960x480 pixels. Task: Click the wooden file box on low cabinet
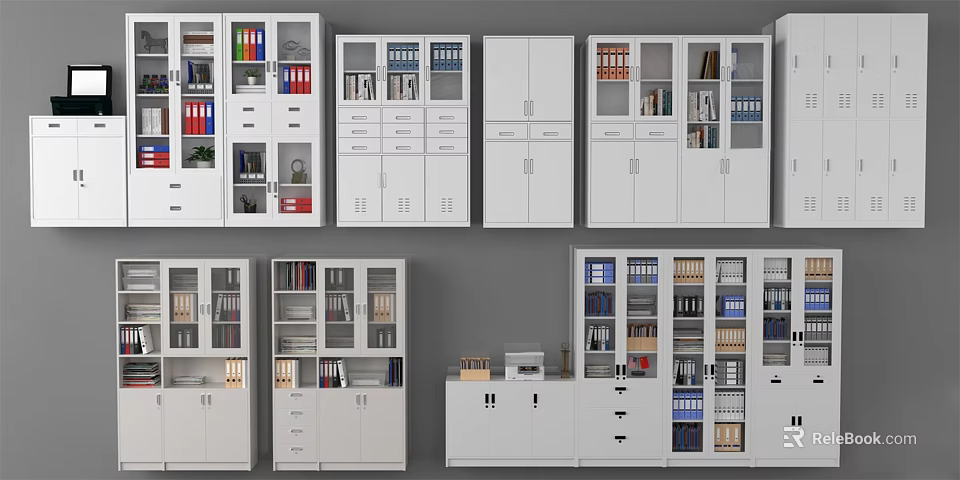point(475,369)
